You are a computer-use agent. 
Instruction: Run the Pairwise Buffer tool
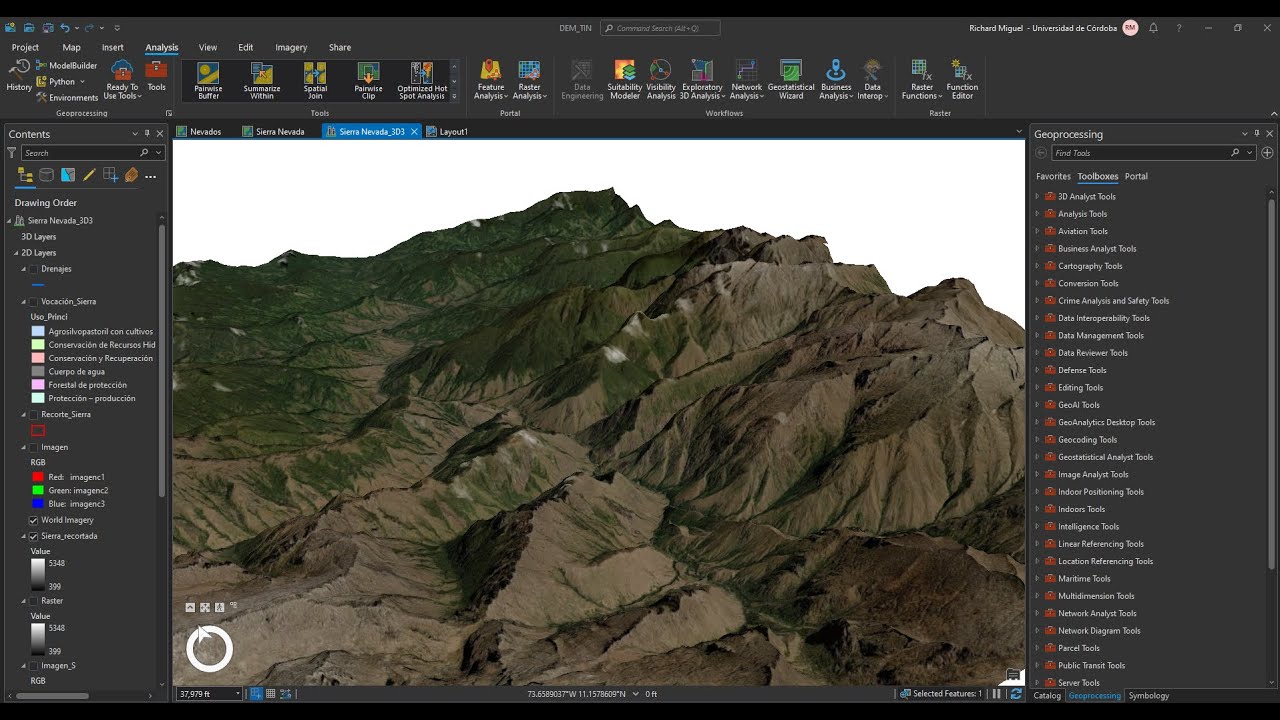208,81
